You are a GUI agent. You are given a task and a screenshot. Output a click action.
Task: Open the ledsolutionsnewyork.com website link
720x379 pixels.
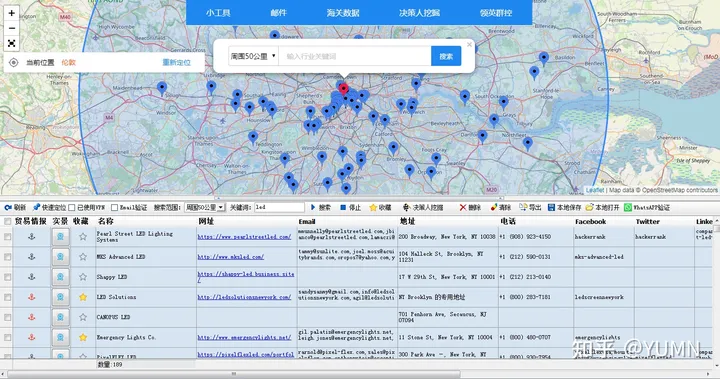pyautogui.click(x=244, y=297)
